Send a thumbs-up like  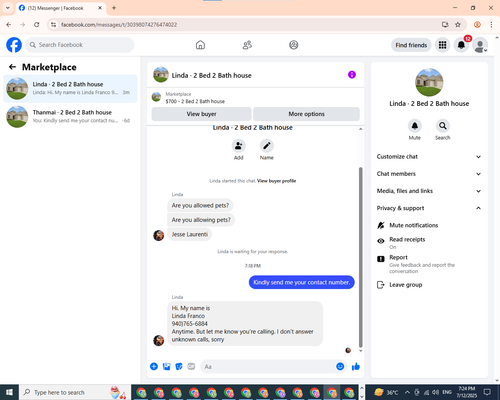pos(356,367)
